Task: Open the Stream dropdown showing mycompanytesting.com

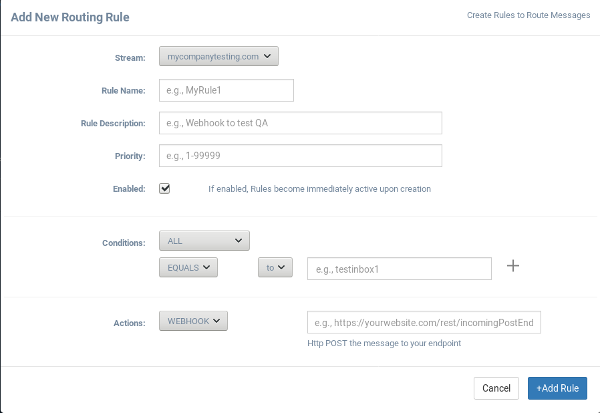Action: [218, 57]
